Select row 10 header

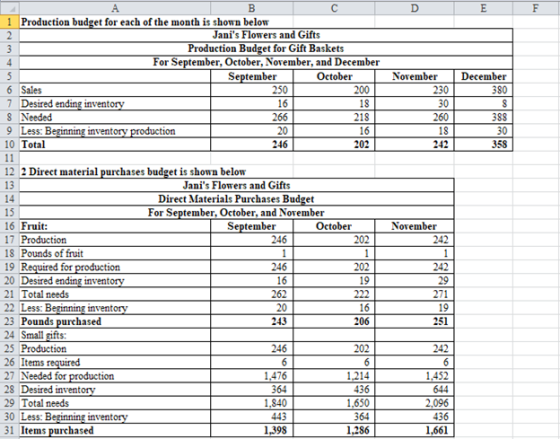pos(10,144)
